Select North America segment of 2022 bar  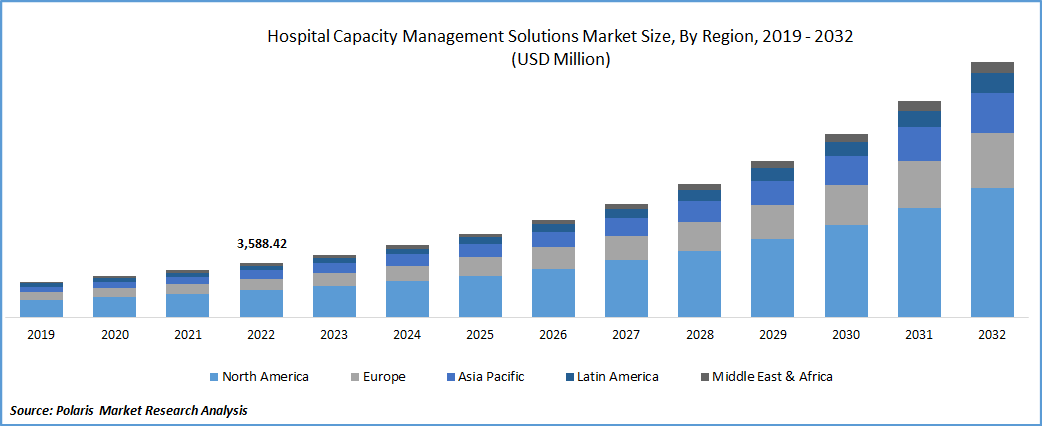261,303
